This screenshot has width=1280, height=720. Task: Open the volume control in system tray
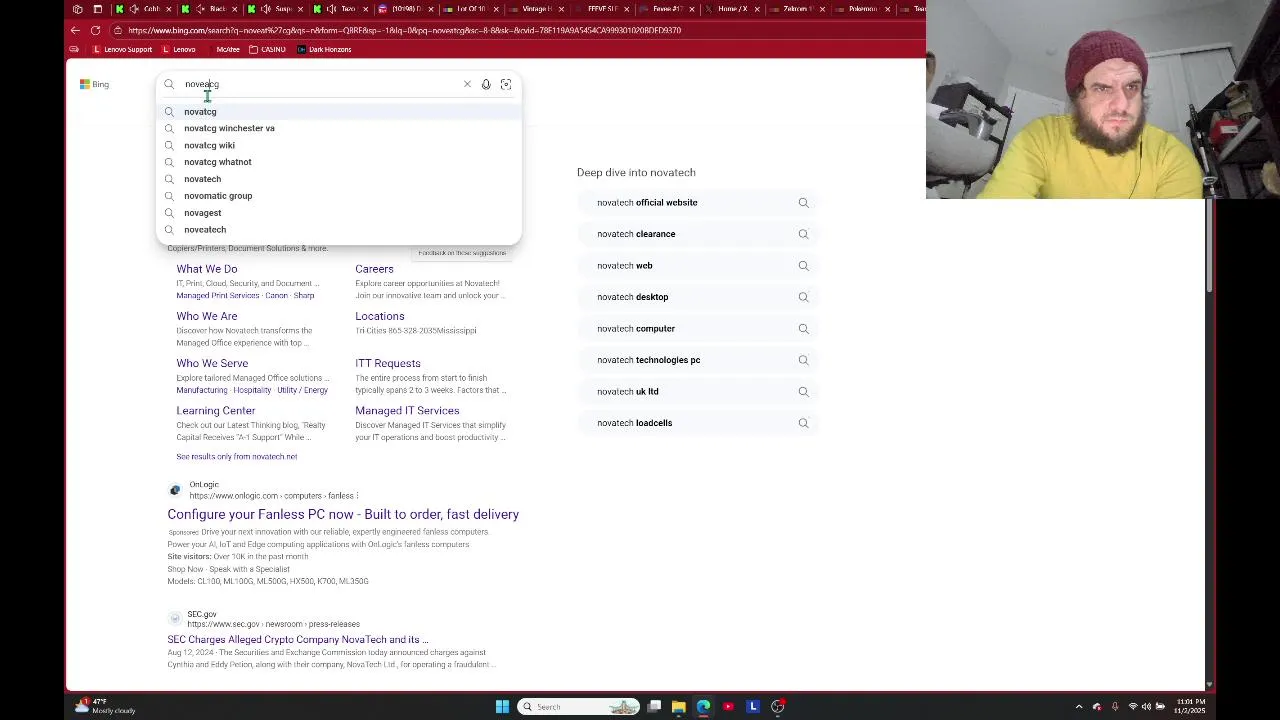click(x=1146, y=707)
